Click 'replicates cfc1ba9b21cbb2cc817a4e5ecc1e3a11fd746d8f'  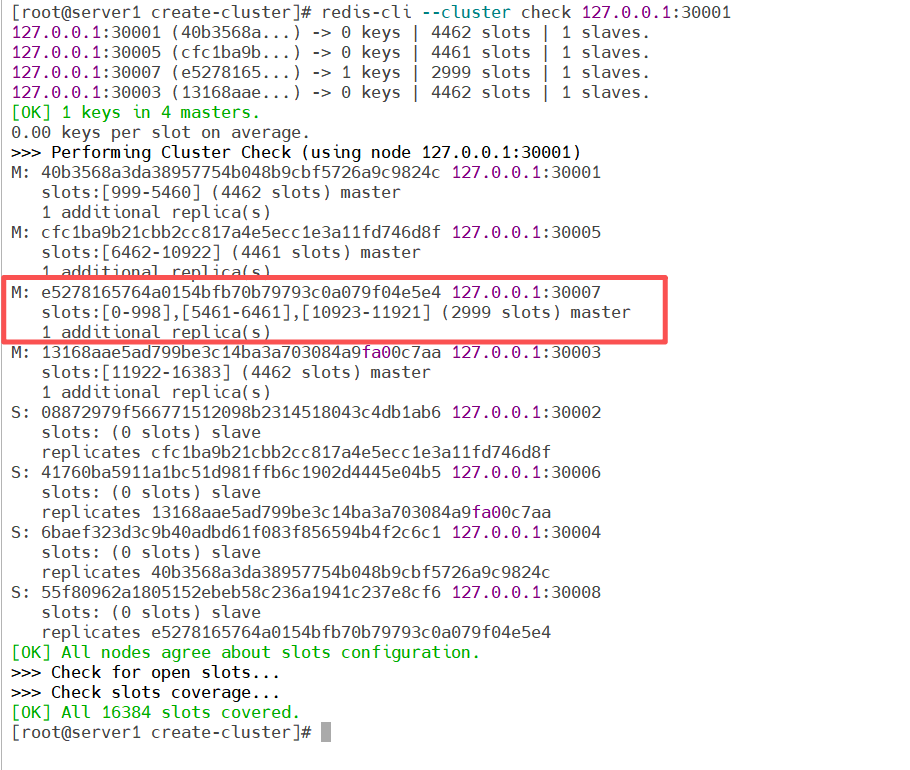[296, 453]
